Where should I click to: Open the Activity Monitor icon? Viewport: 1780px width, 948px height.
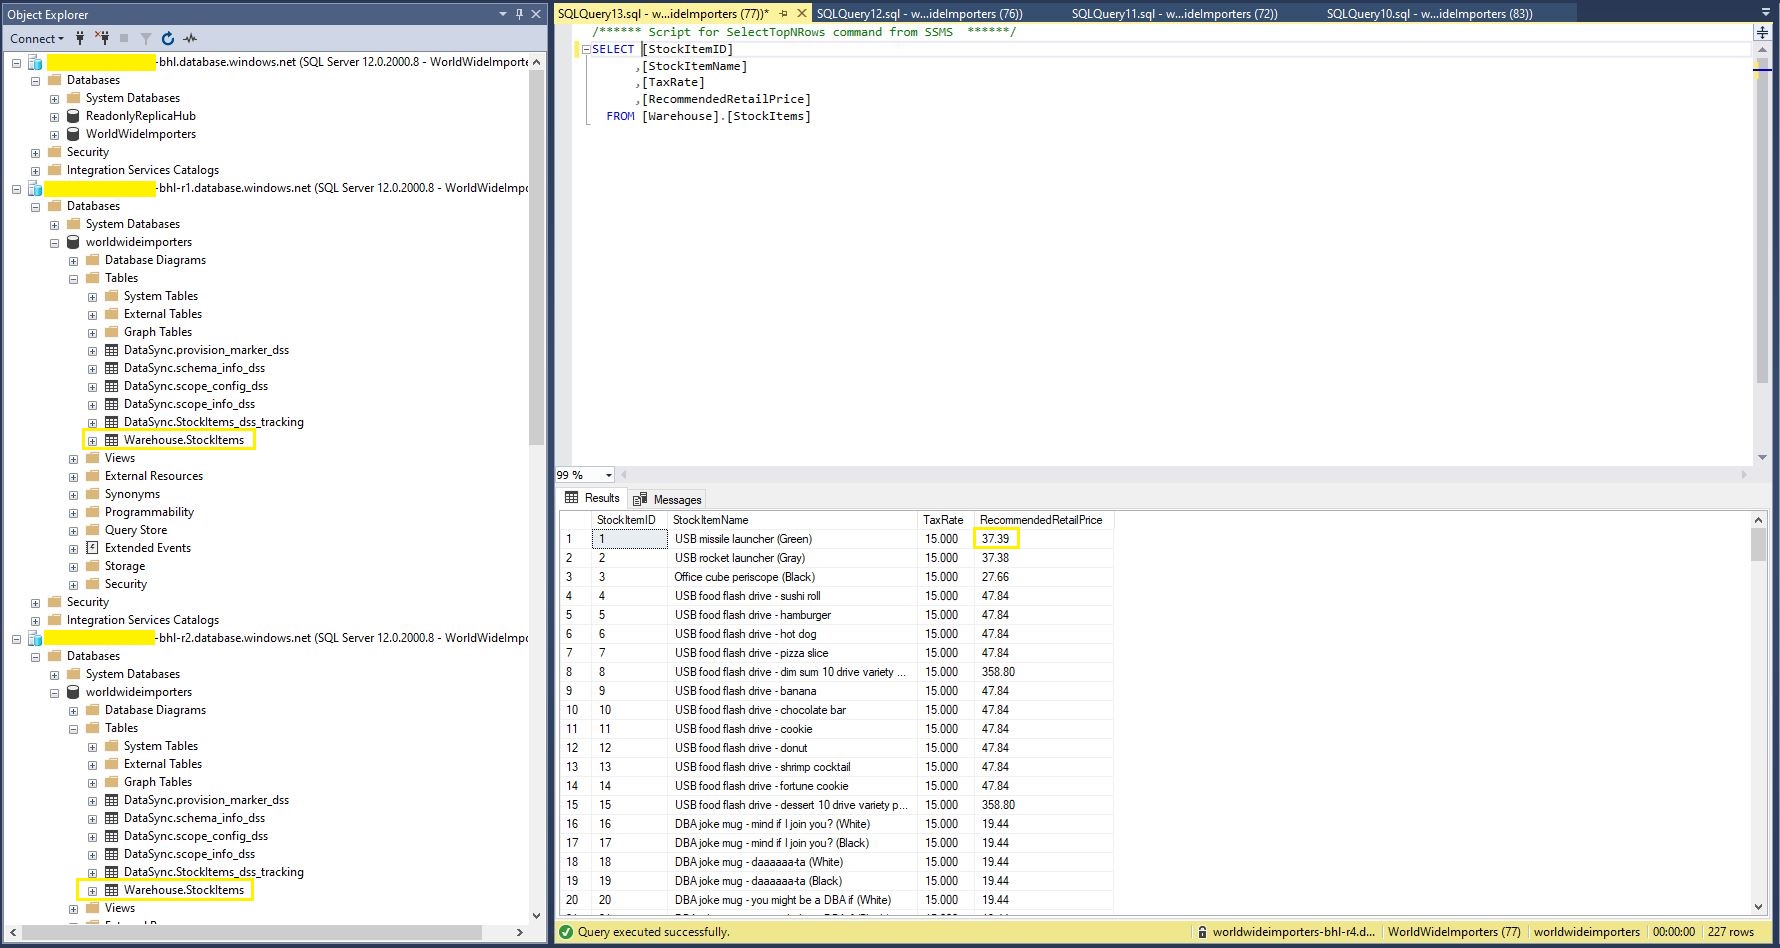pyautogui.click(x=190, y=38)
